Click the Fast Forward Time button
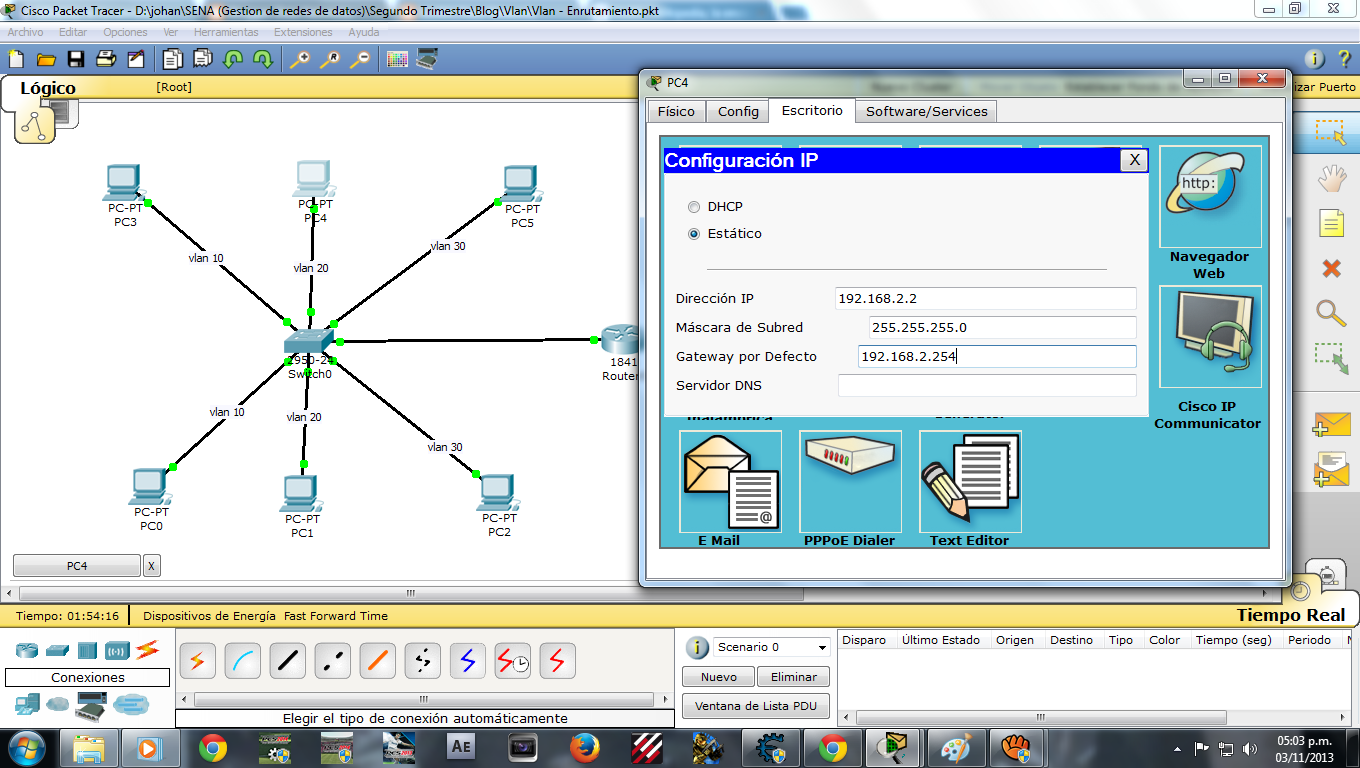This screenshot has height=768, width=1360. coord(336,616)
